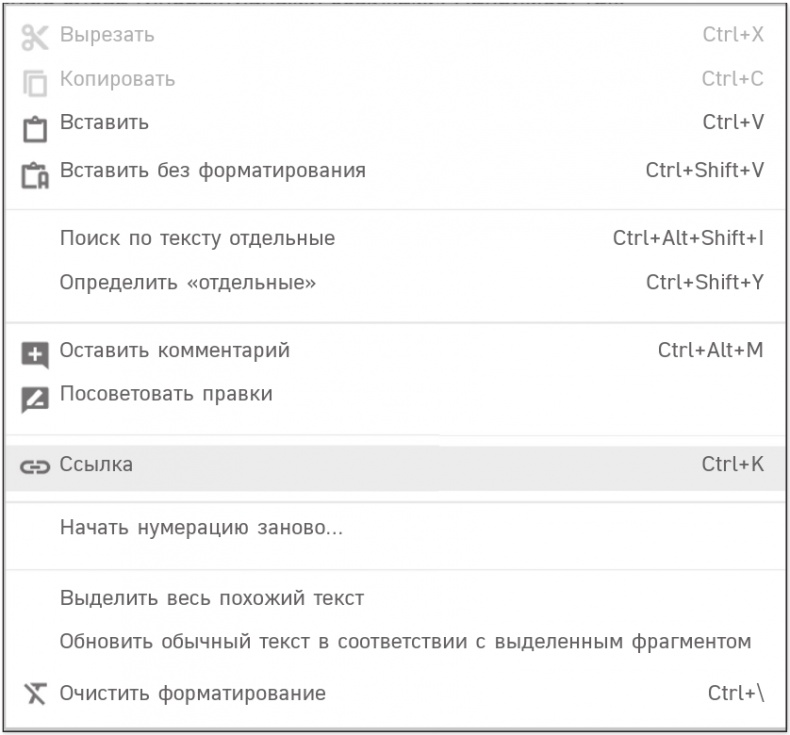Screen dimensions: 790x735
Task: Choose 'Выделить весь похожий текст'
Action: [x=212, y=599]
